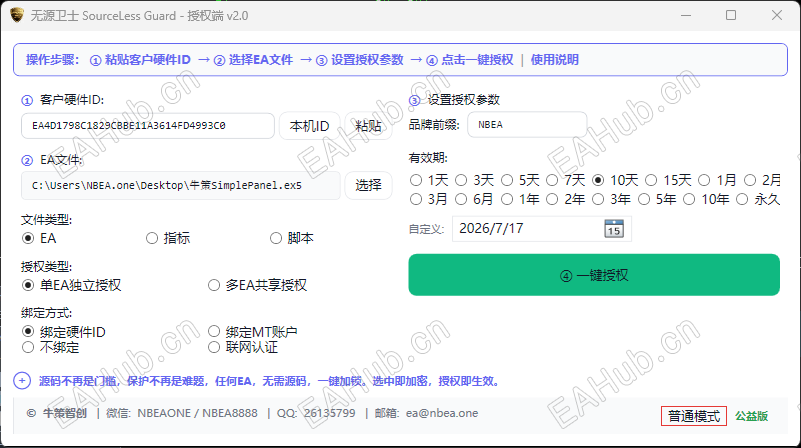Click the green 一键授权 button

[594, 275]
